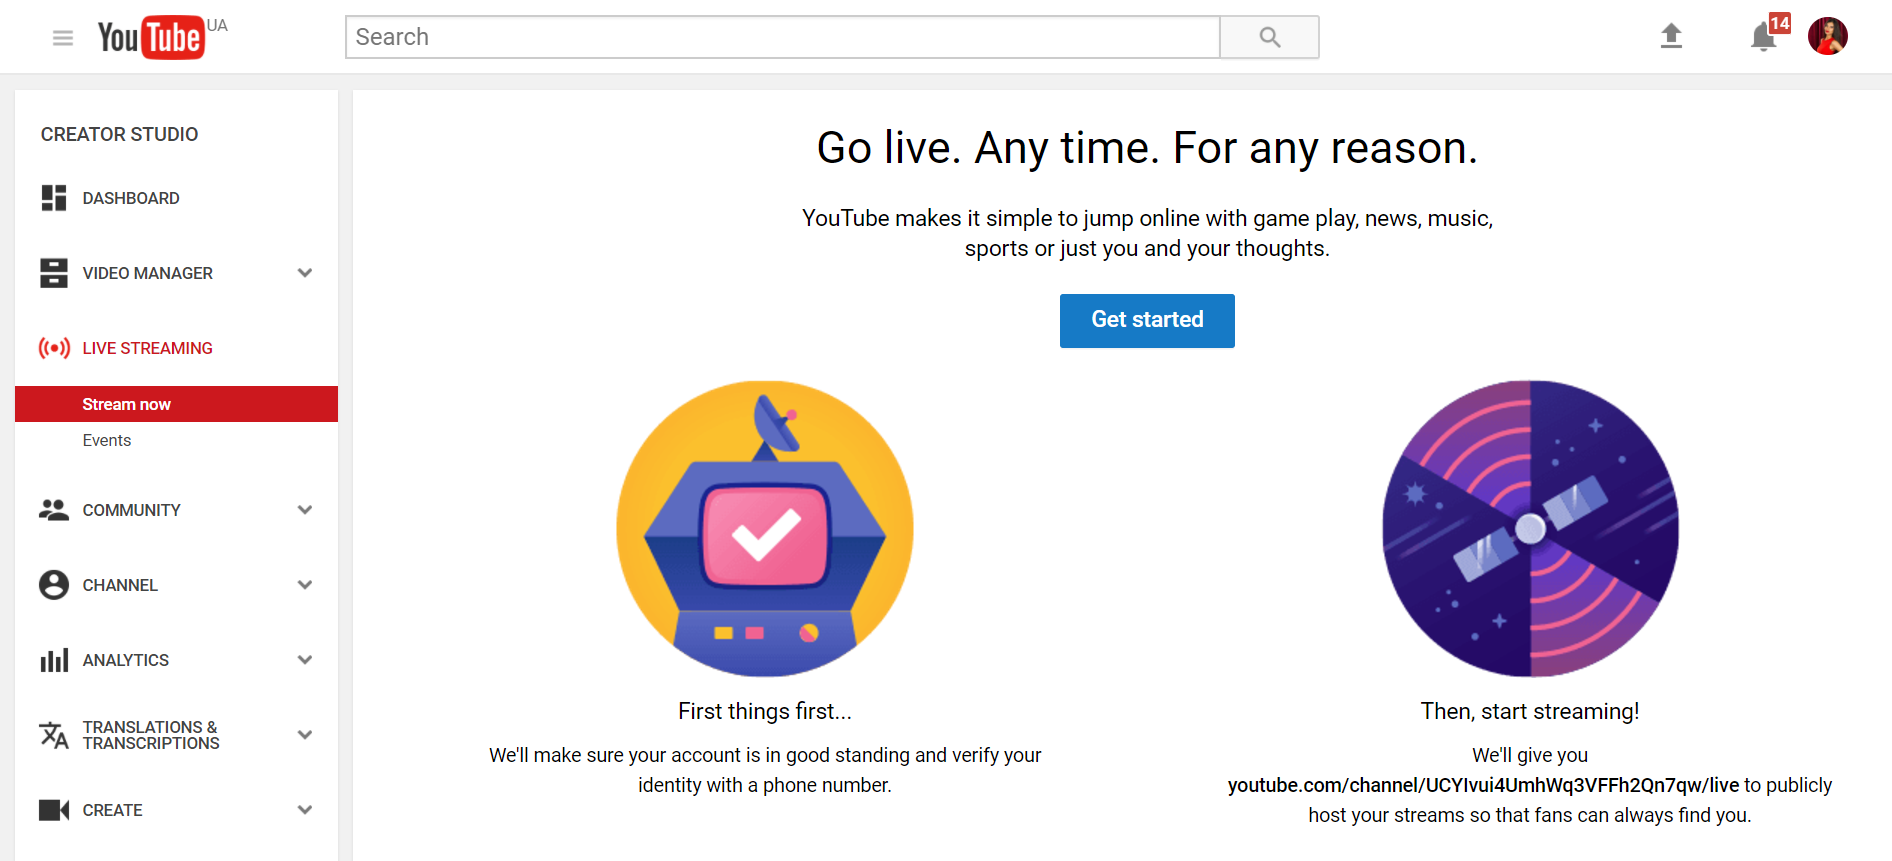This screenshot has width=1892, height=861.
Task: Expand the Create section chevron
Action: [x=305, y=810]
